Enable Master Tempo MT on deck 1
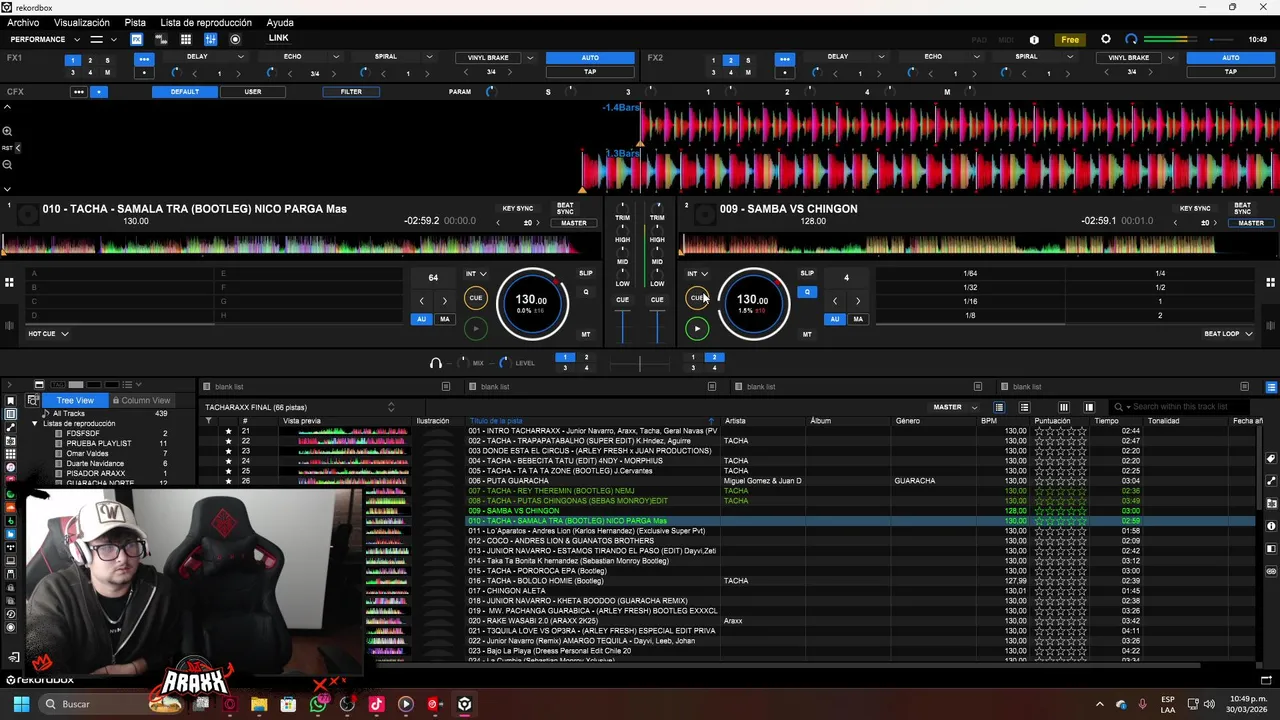 [x=586, y=334]
